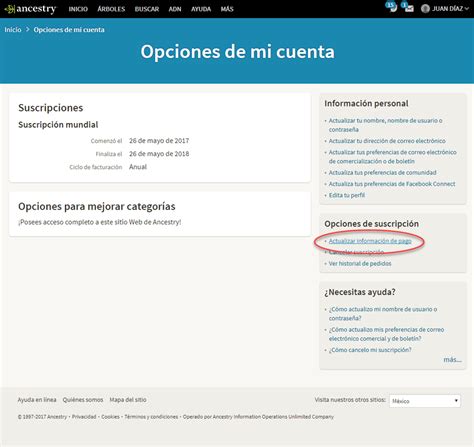Click the Información personal heading
Viewport: 474px width, 447px height.
point(366,103)
